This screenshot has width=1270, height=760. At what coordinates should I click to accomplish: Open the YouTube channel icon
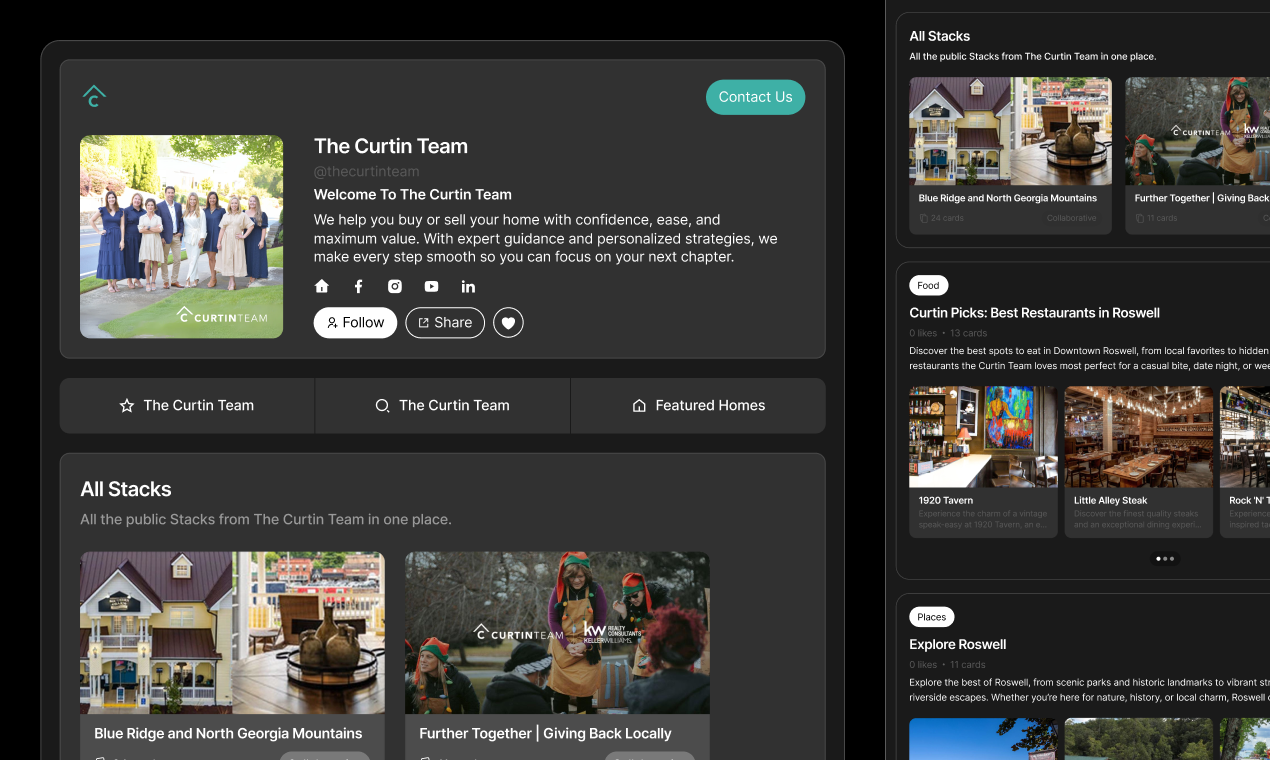tap(431, 286)
